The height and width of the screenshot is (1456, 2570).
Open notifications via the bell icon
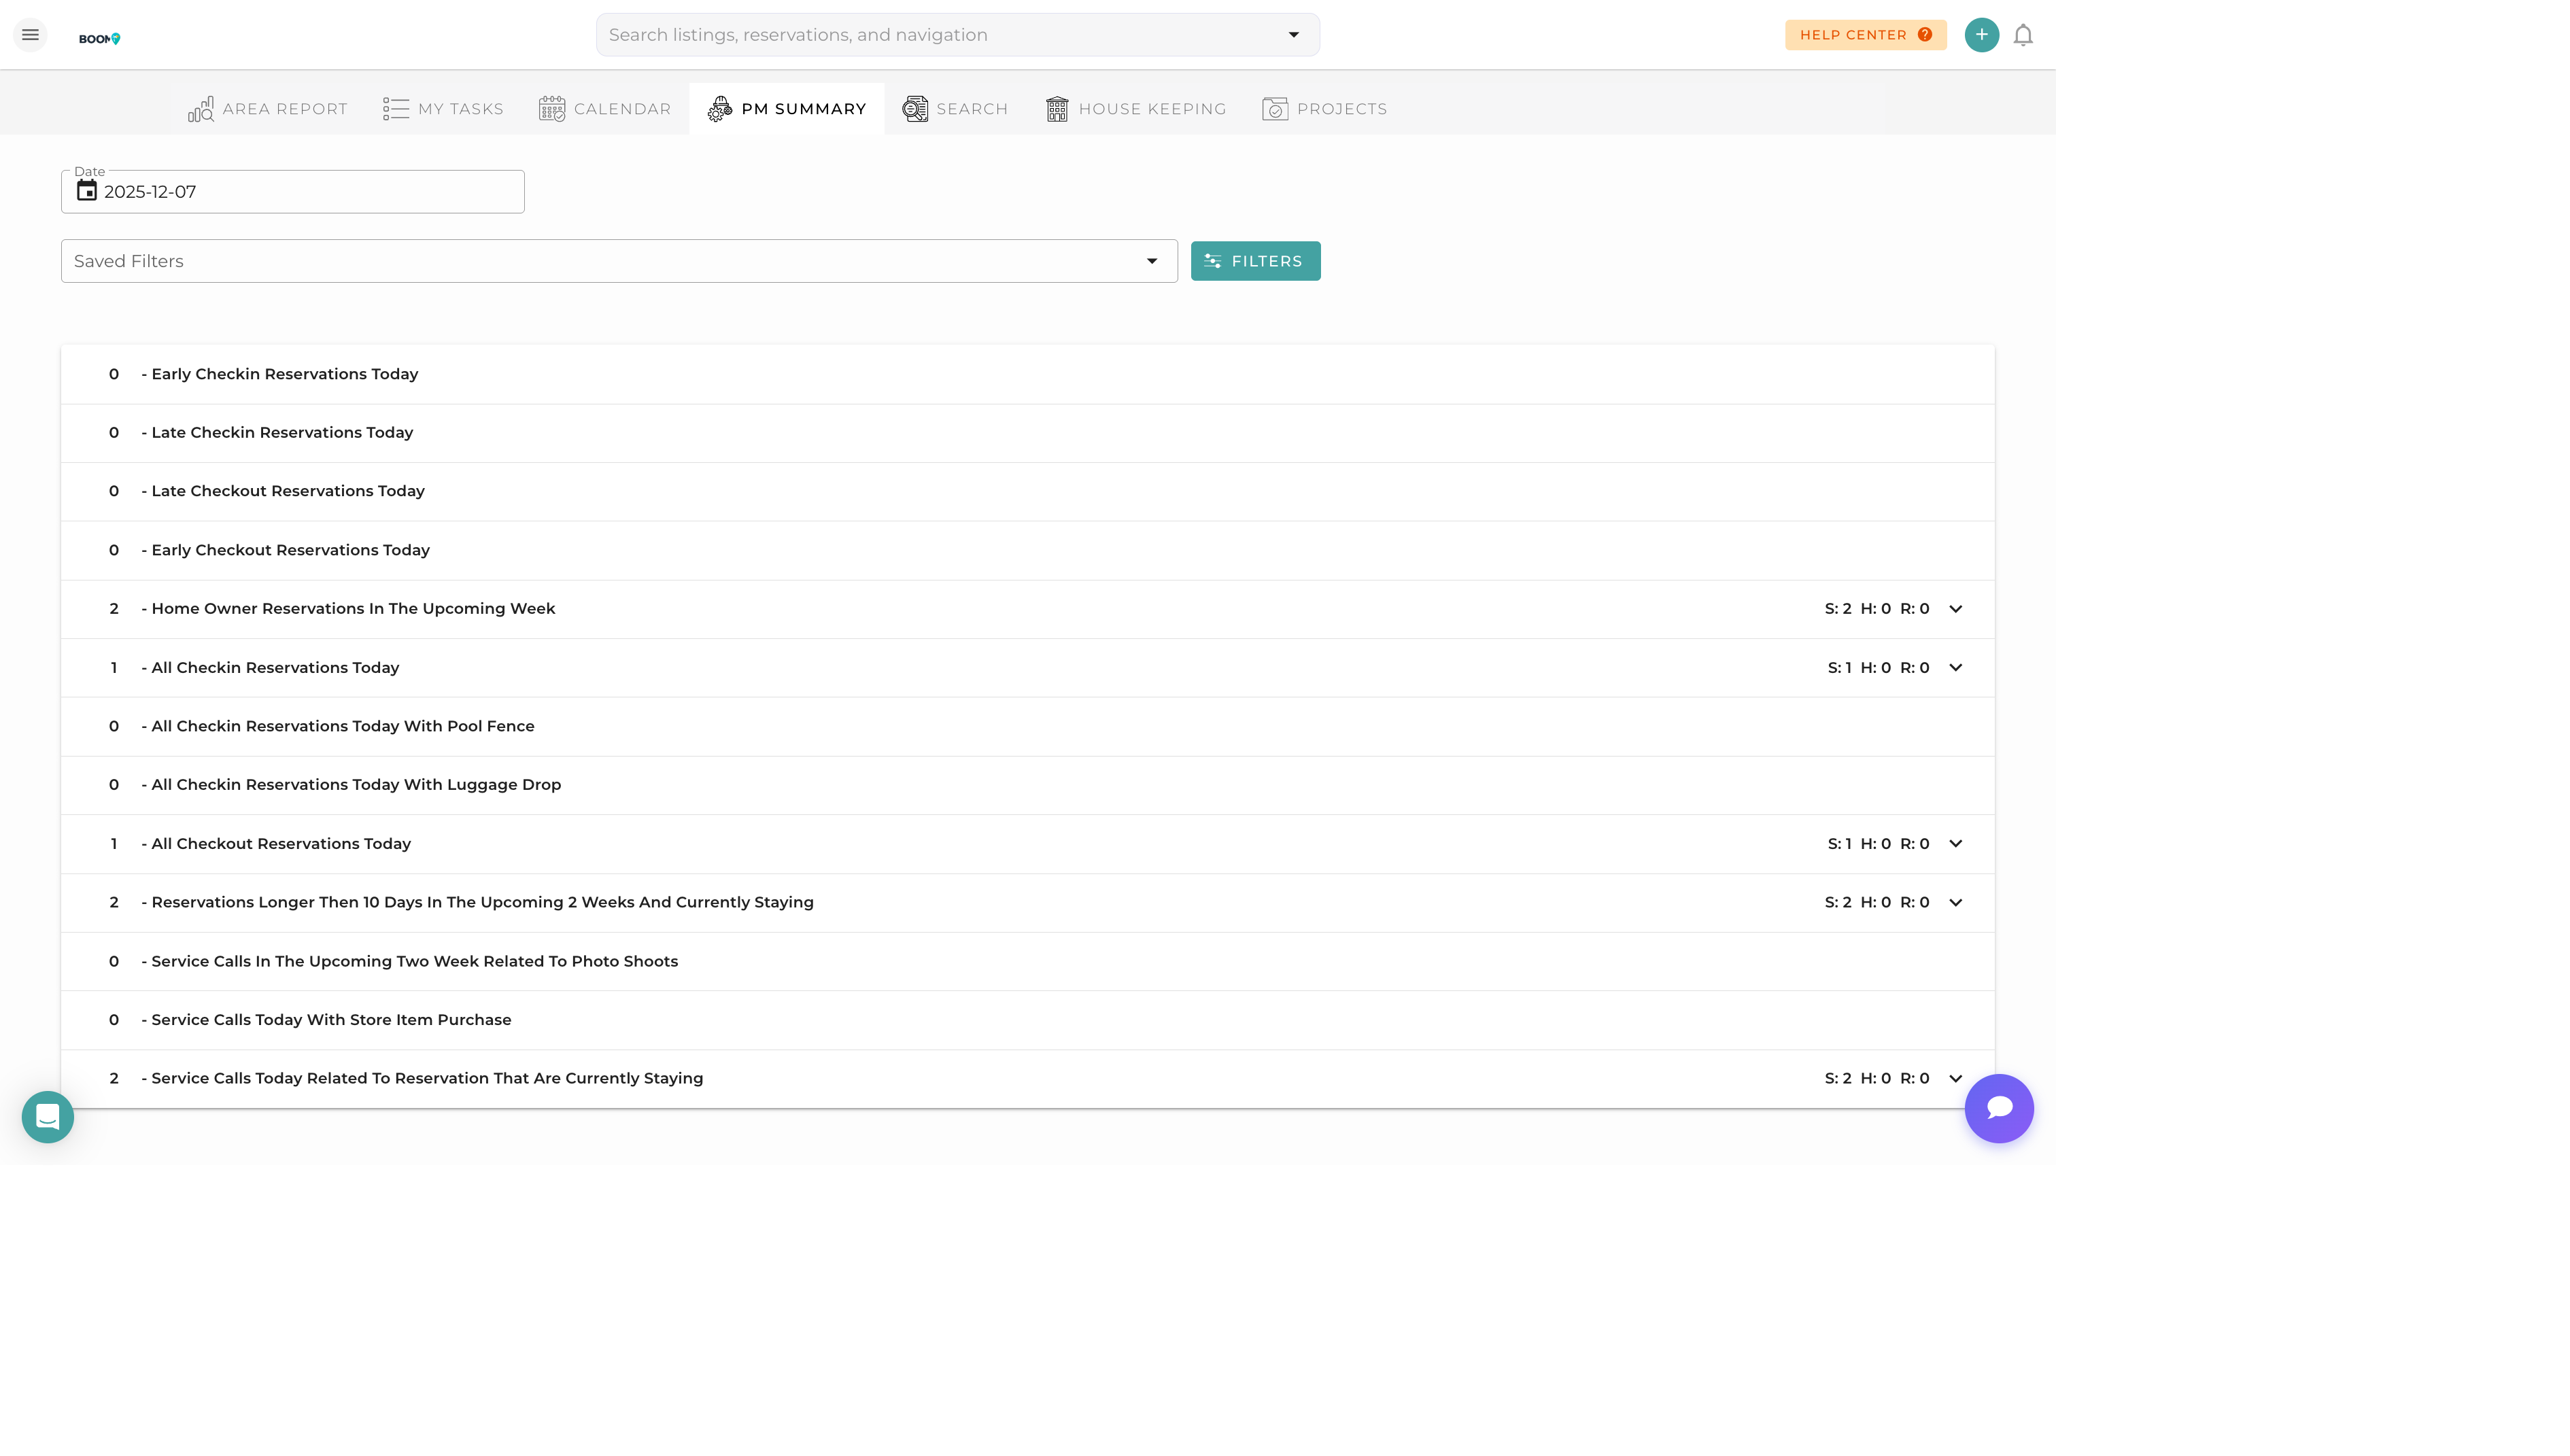(x=2023, y=34)
